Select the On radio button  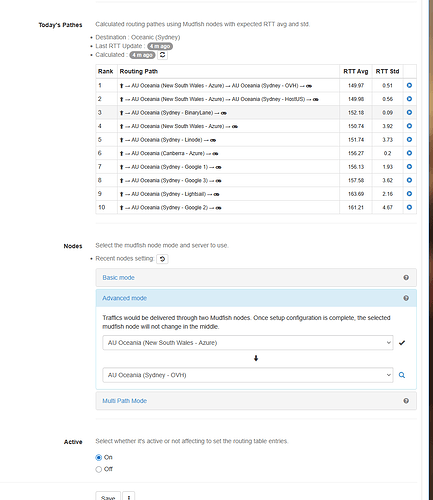click(99, 458)
